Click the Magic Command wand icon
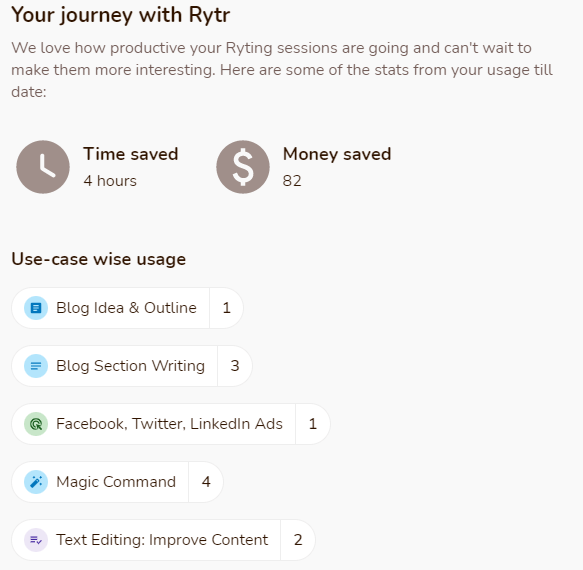583x570 pixels. pyautogui.click(x=36, y=482)
